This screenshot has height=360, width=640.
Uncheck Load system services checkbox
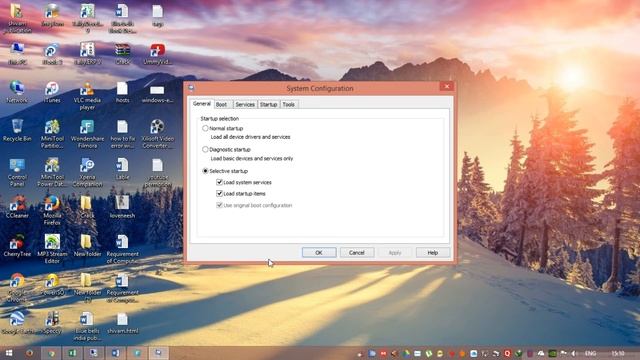point(219,182)
